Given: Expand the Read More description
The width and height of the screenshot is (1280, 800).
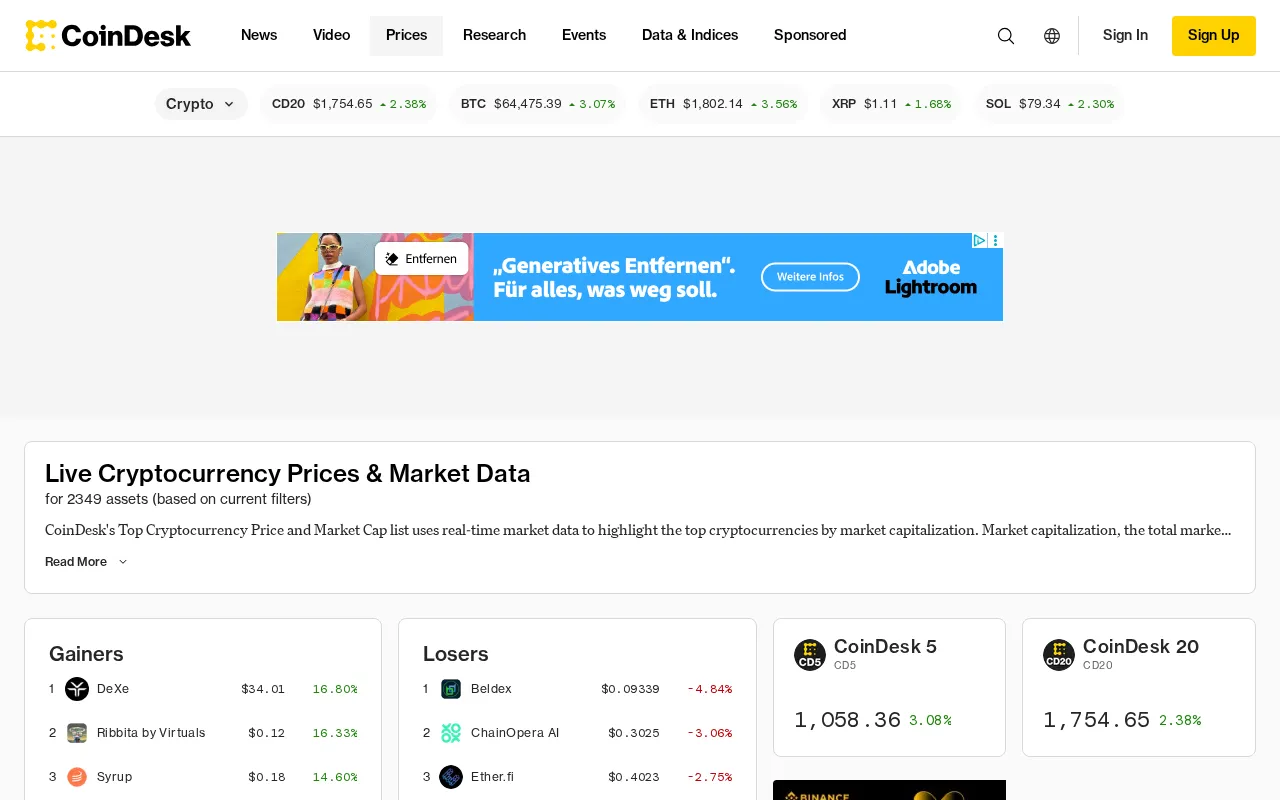Looking at the screenshot, I should pos(87,562).
